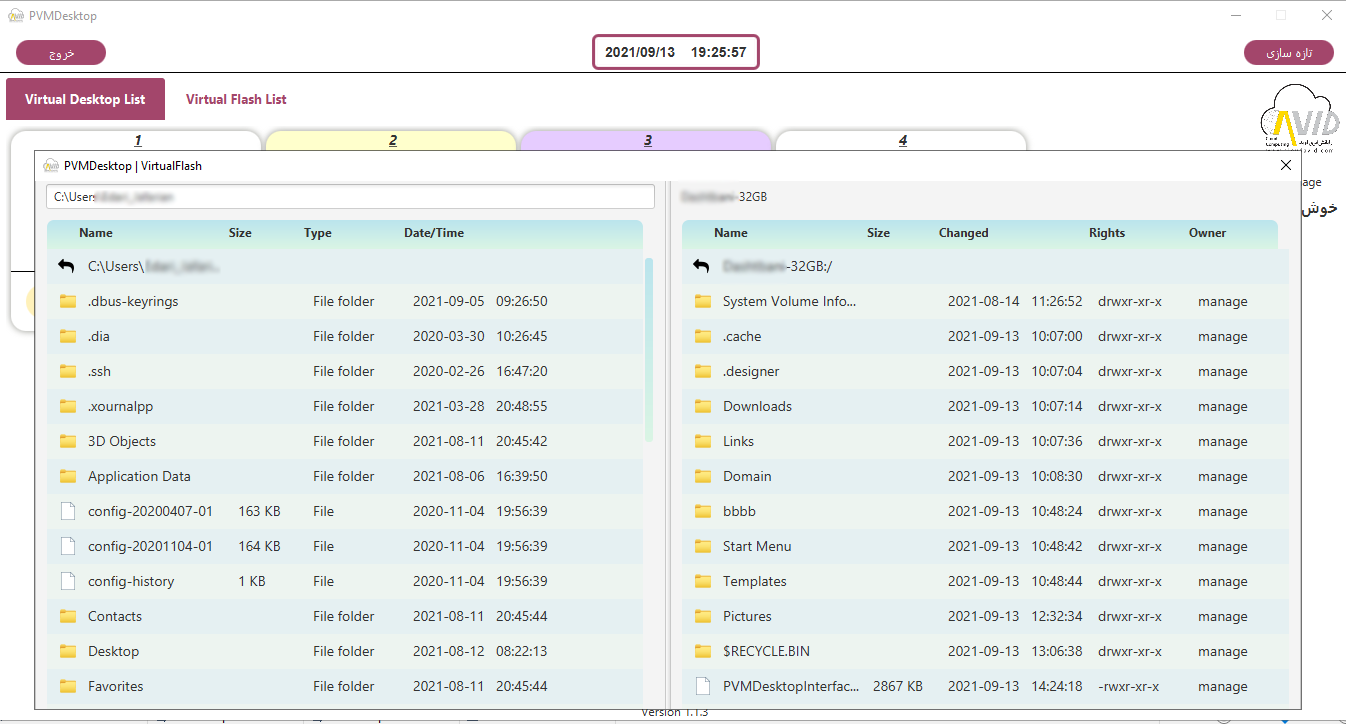Image resolution: width=1346 pixels, height=724 pixels.
Task: Switch to Virtual Flash List tab
Action: coord(236,99)
